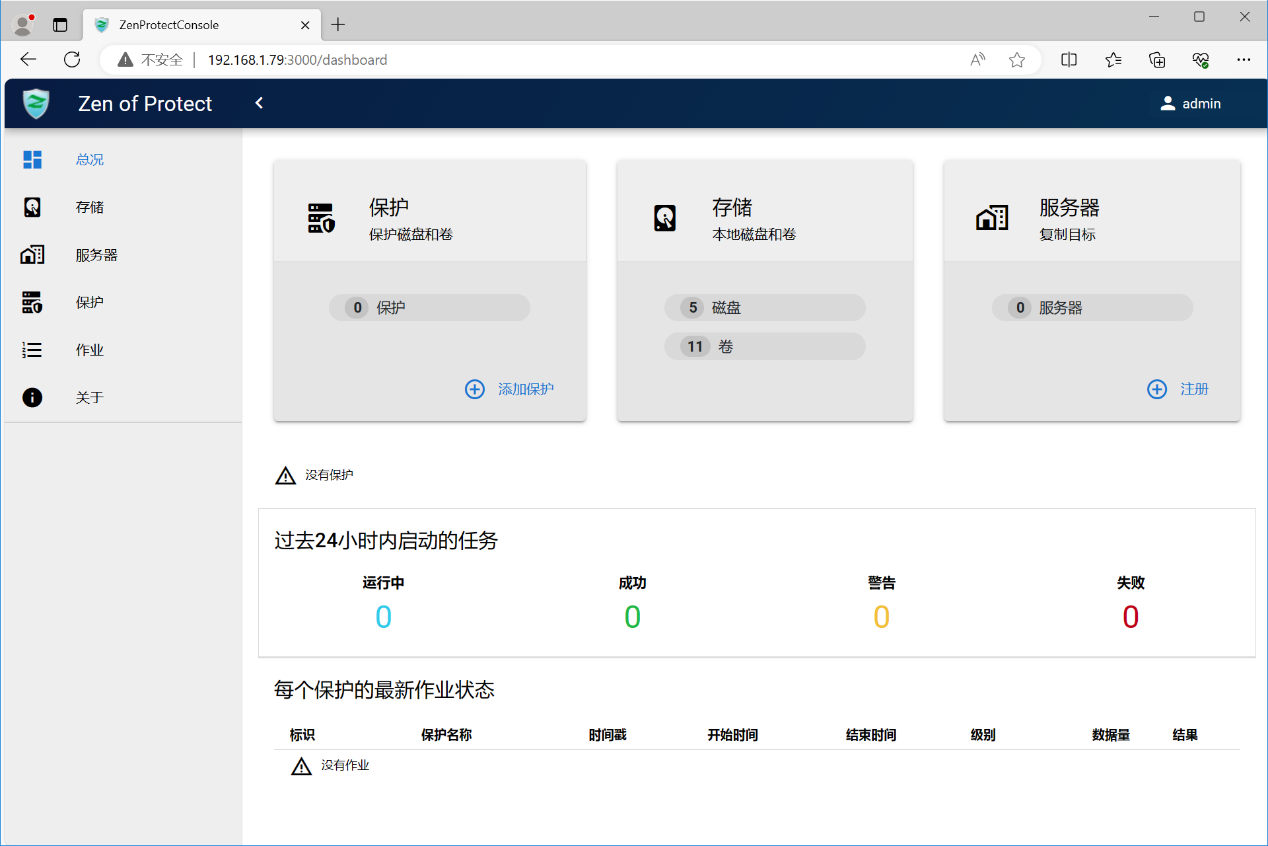Click the 注册 server link
The width and height of the screenshot is (1268, 846).
click(x=1178, y=389)
